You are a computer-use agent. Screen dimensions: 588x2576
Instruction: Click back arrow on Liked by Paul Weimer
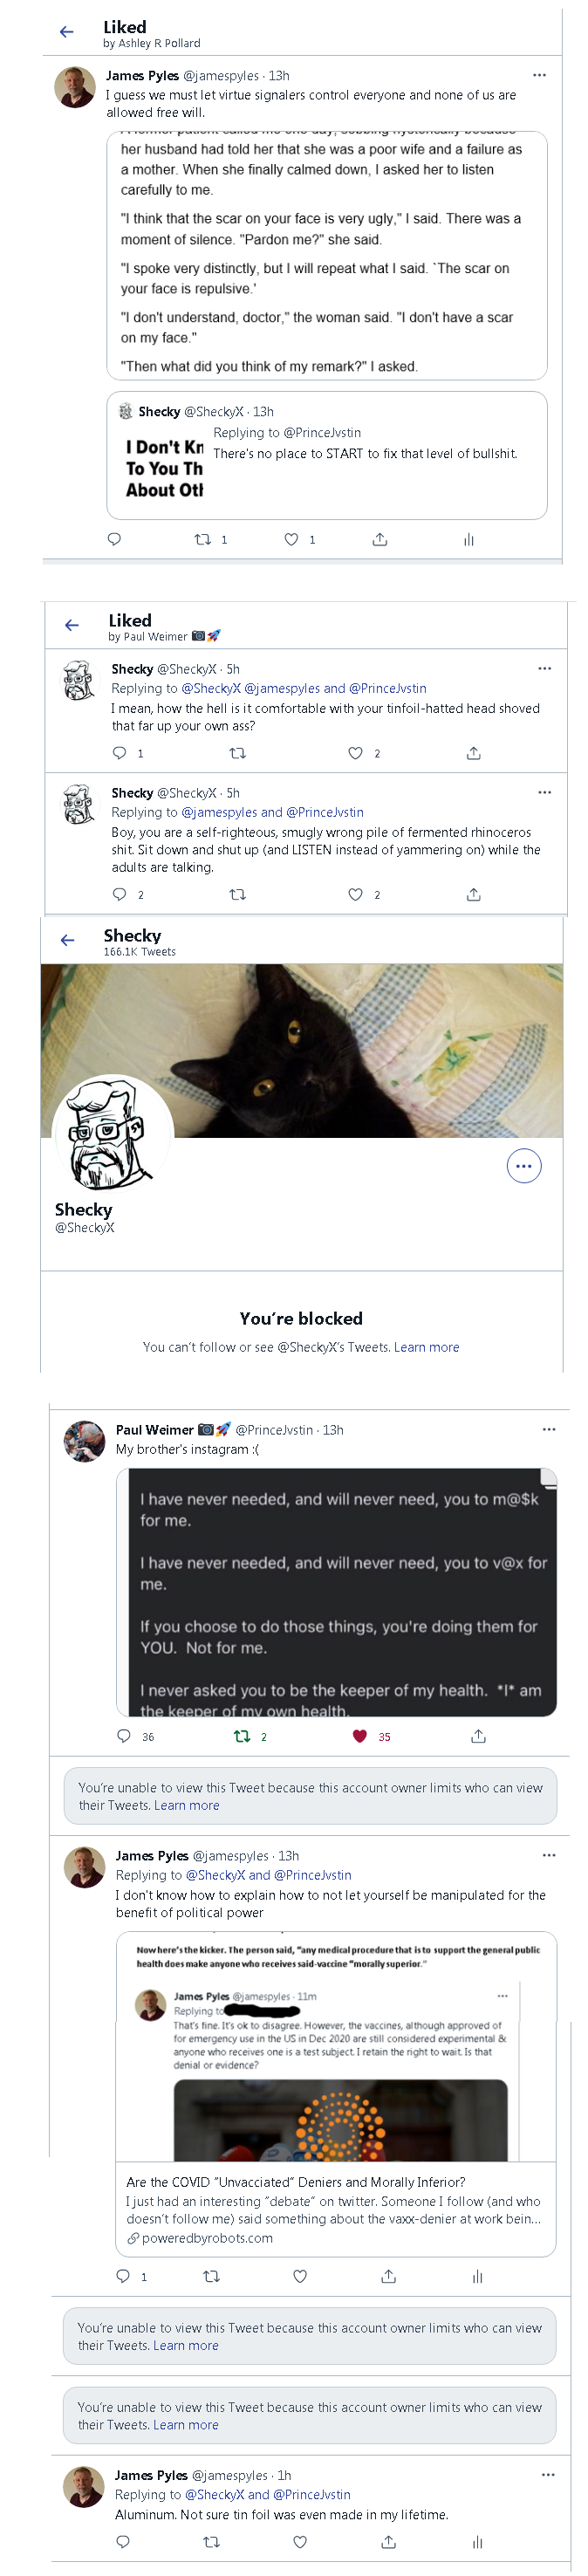coord(72,626)
